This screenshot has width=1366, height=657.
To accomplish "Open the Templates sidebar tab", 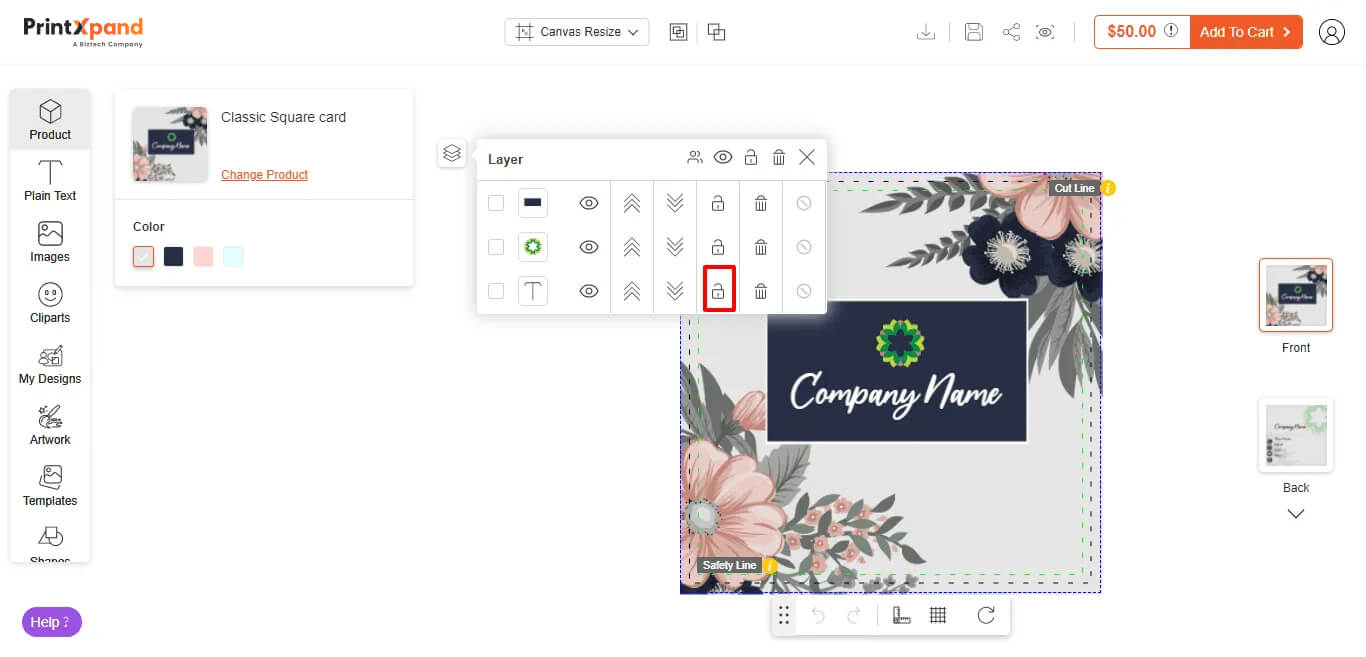I will point(50,486).
